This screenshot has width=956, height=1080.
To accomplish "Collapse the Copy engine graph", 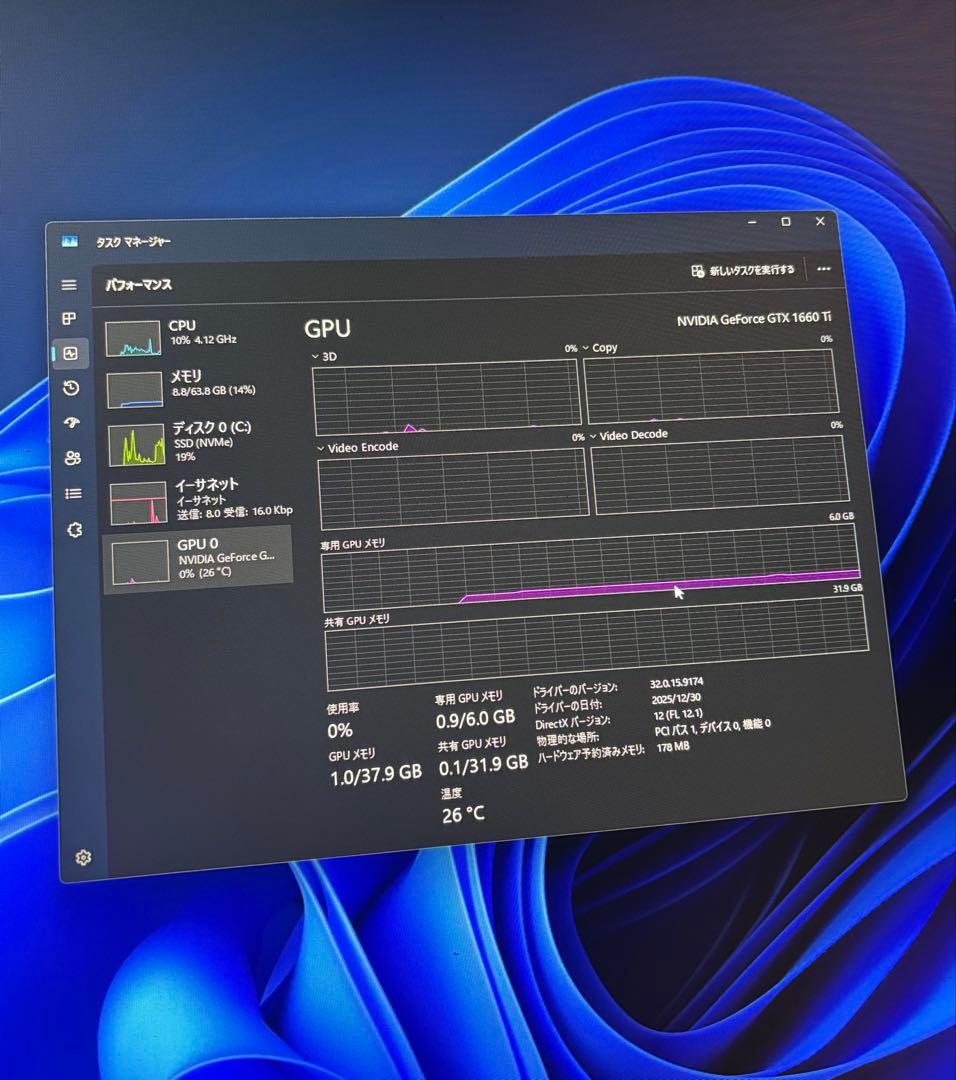I will [585, 349].
